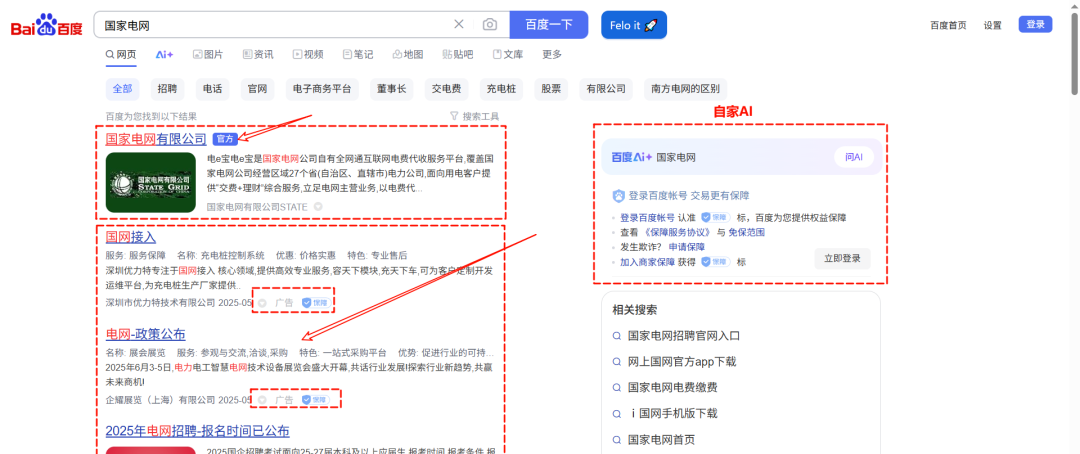Click the Felo it rocket button

point(634,25)
